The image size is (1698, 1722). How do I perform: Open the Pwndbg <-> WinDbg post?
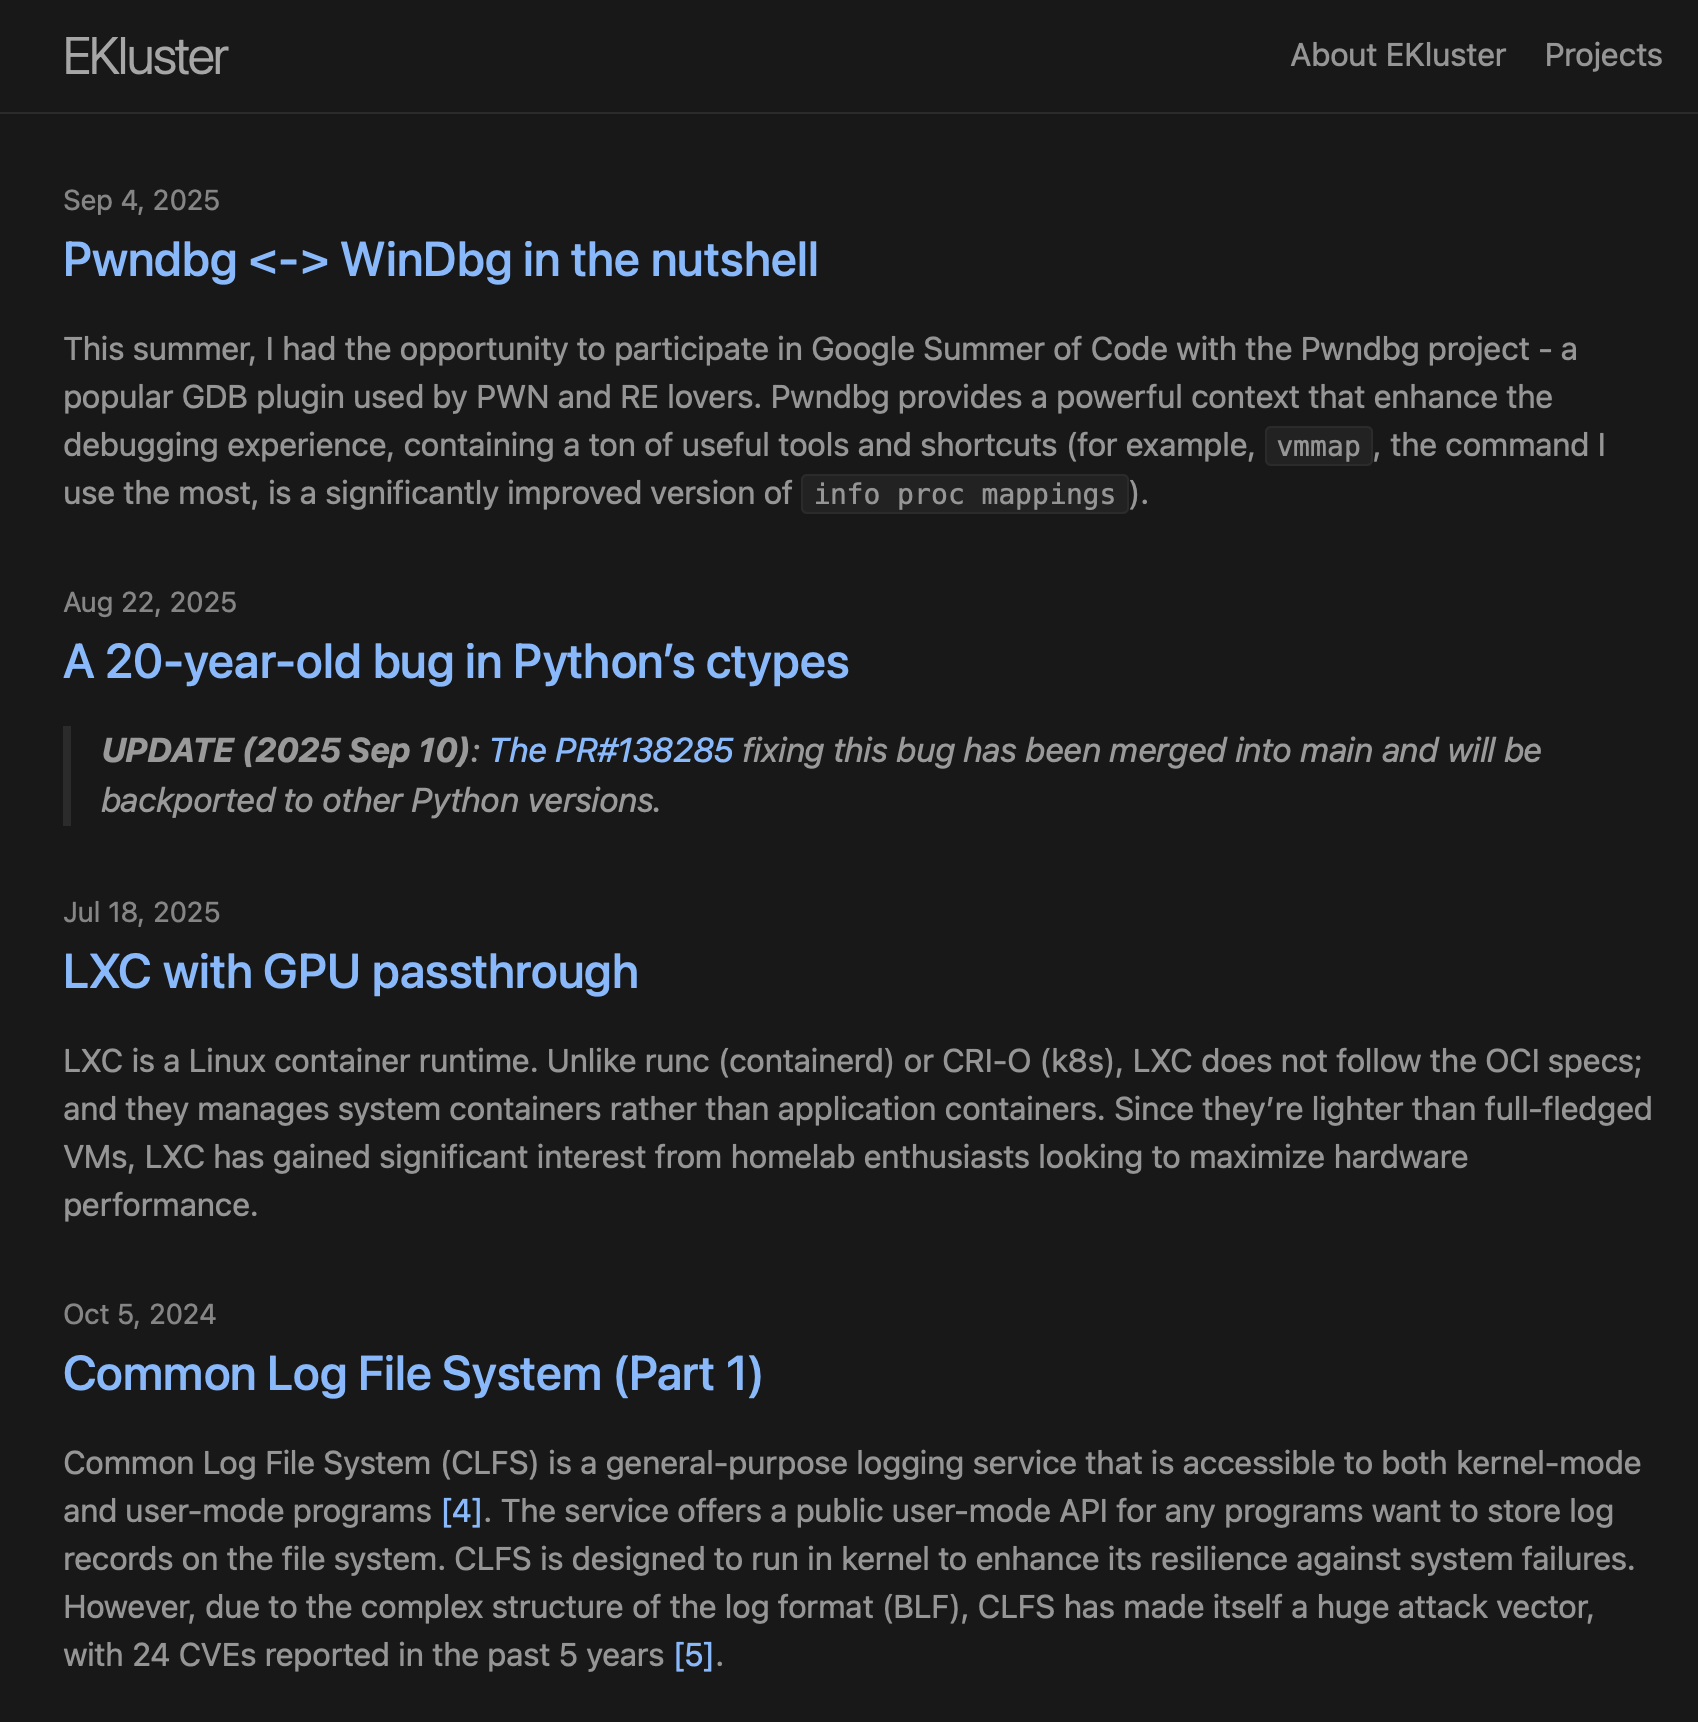tap(440, 260)
